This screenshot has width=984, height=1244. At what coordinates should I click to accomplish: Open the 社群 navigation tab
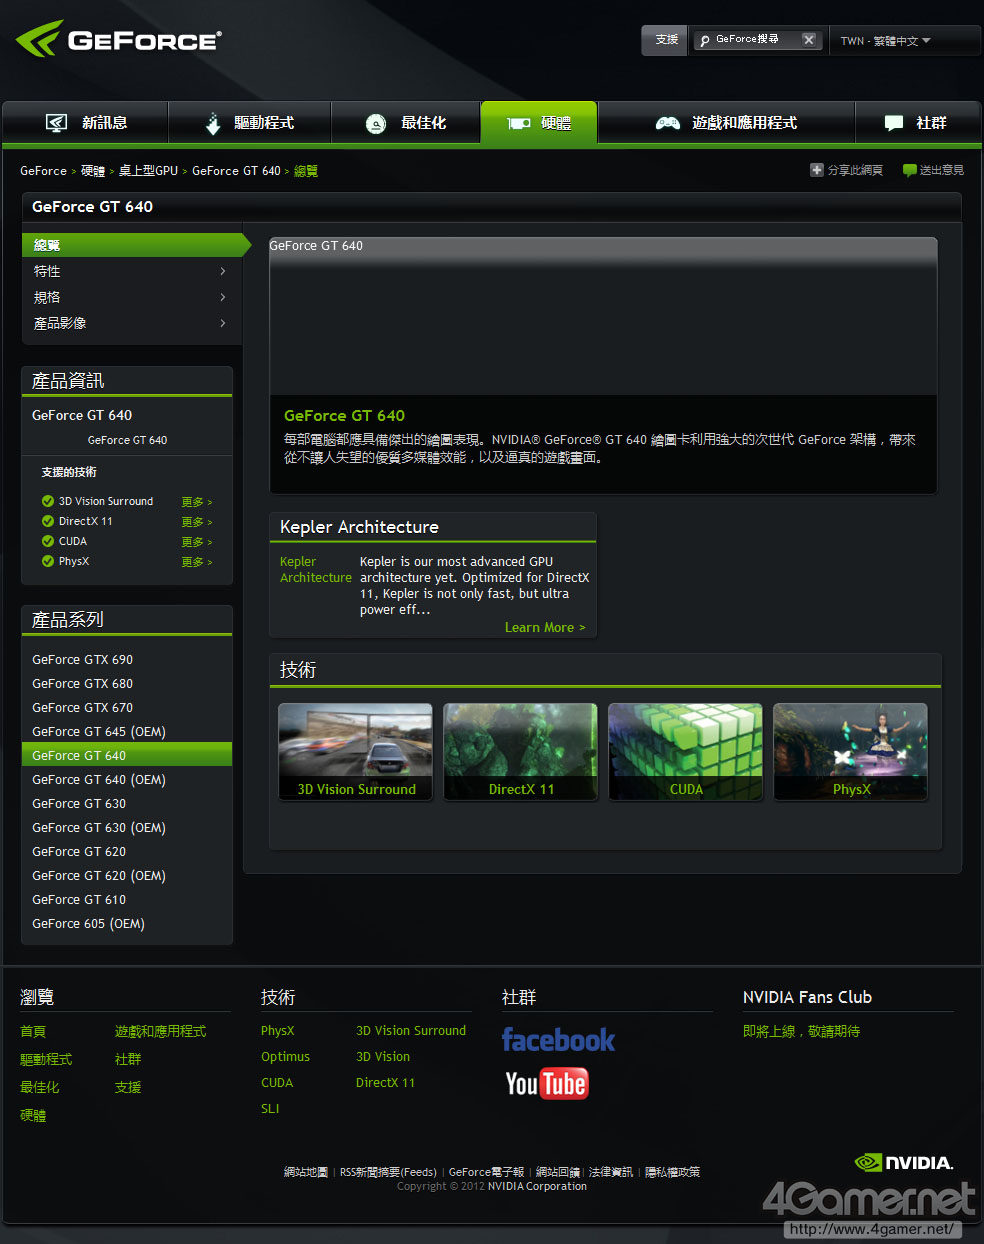click(x=918, y=123)
